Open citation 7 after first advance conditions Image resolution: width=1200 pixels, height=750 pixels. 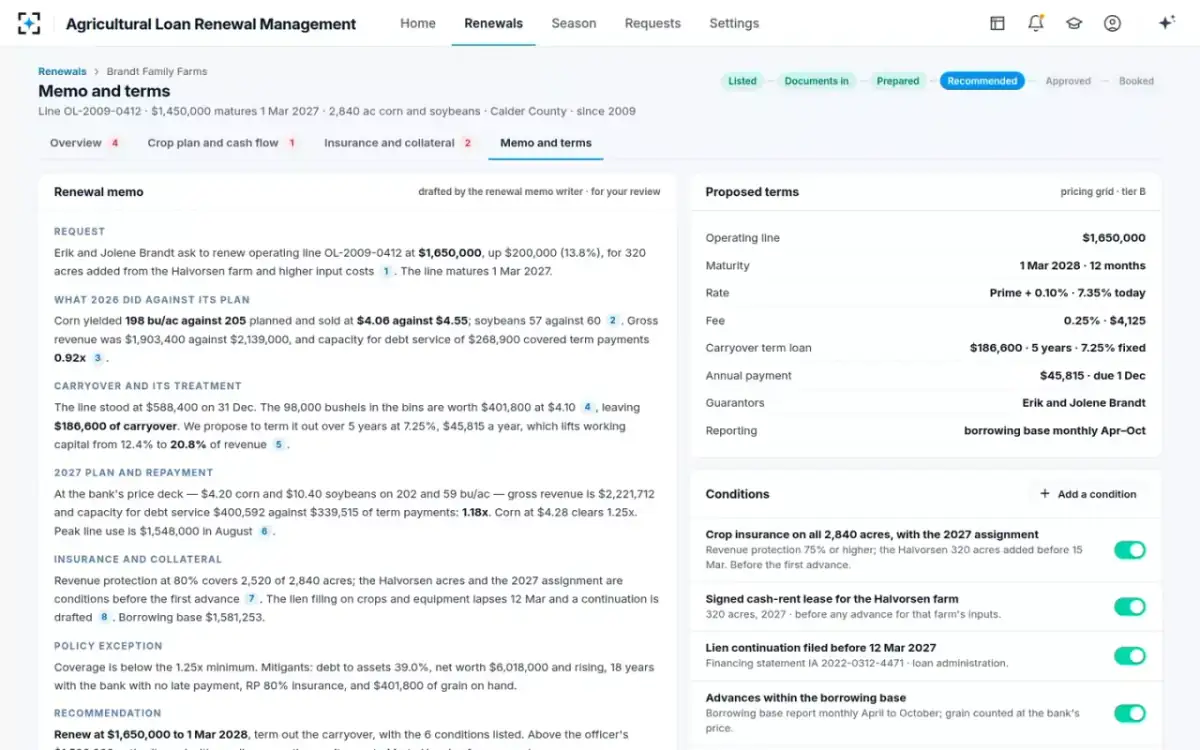(x=252, y=599)
